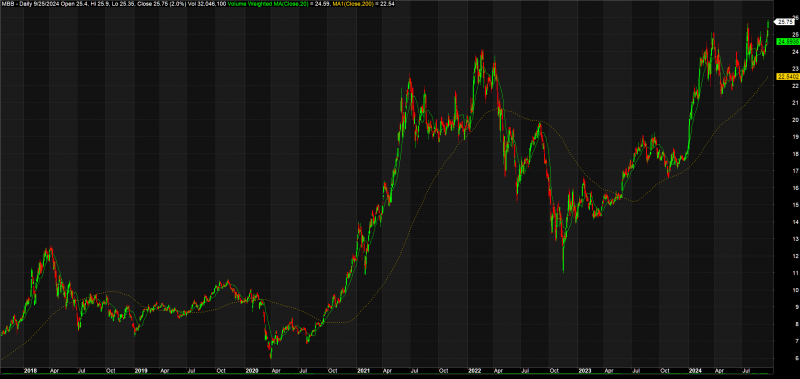Click the 10 level on price axis
This screenshot has height=379, width=800.
[781, 290]
